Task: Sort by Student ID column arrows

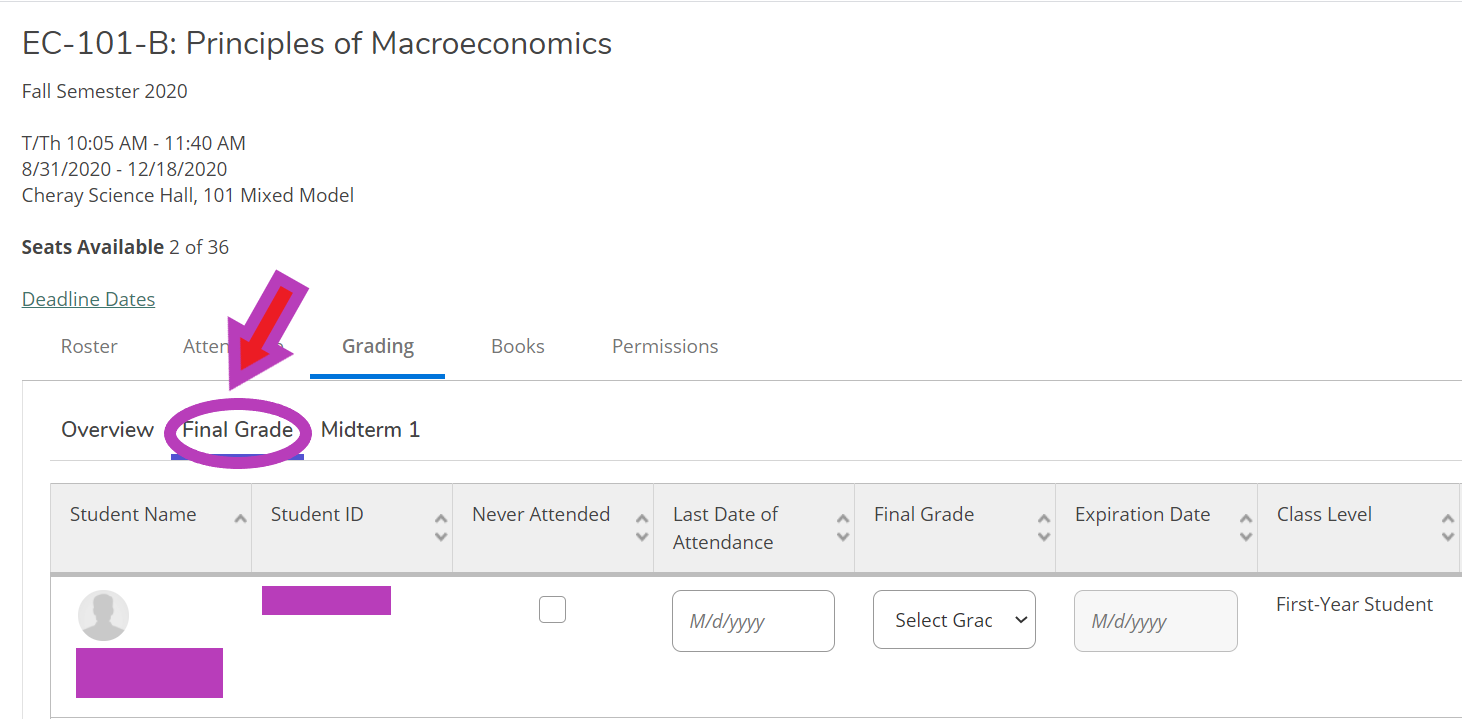Action: tap(441, 527)
